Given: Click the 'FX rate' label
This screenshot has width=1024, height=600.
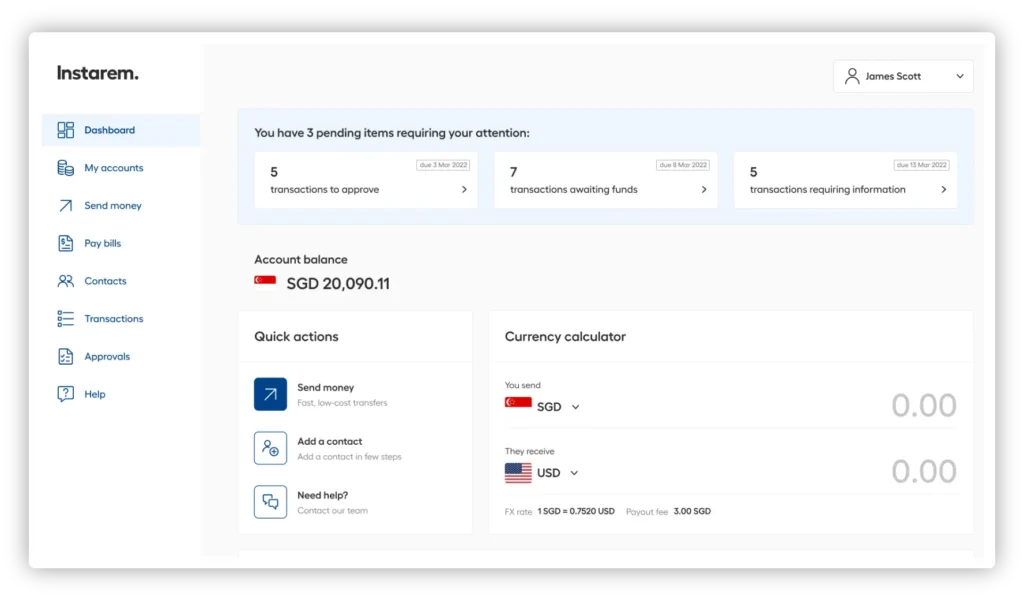Looking at the screenshot, I should pyautogui.click(x=519, y=512).
